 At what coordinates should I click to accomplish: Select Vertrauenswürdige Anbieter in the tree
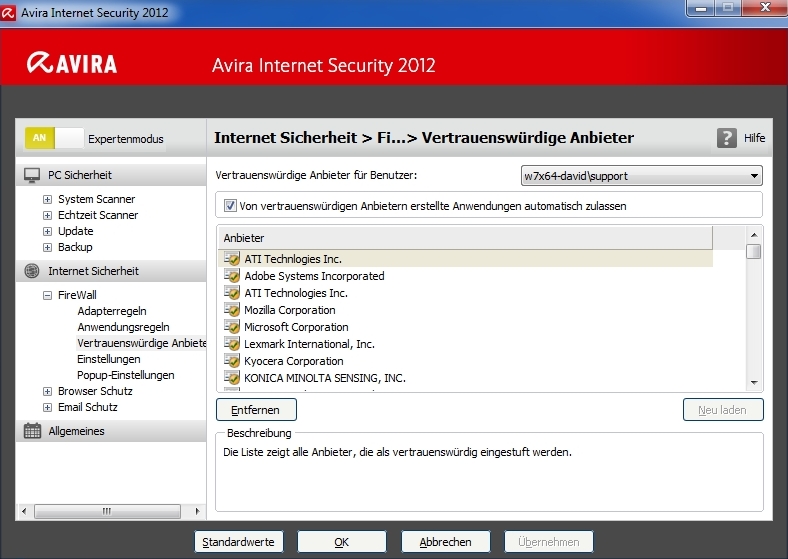pos(141,343)
